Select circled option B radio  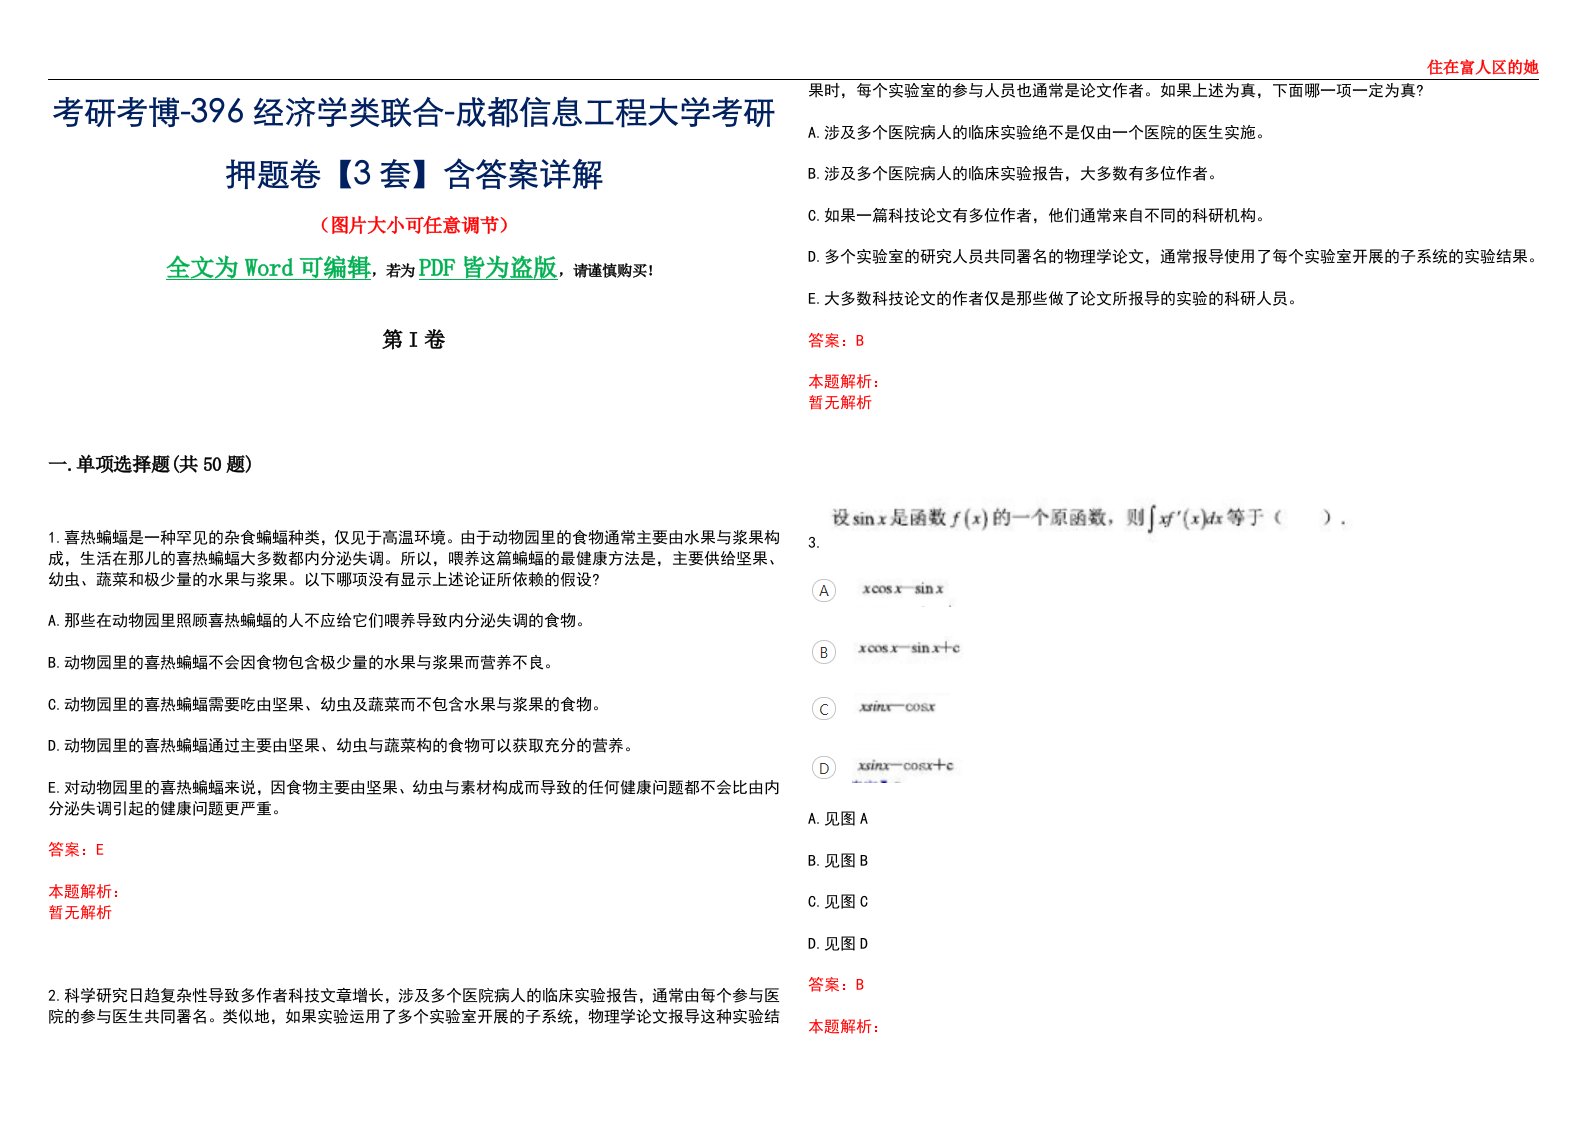point(823,652)
